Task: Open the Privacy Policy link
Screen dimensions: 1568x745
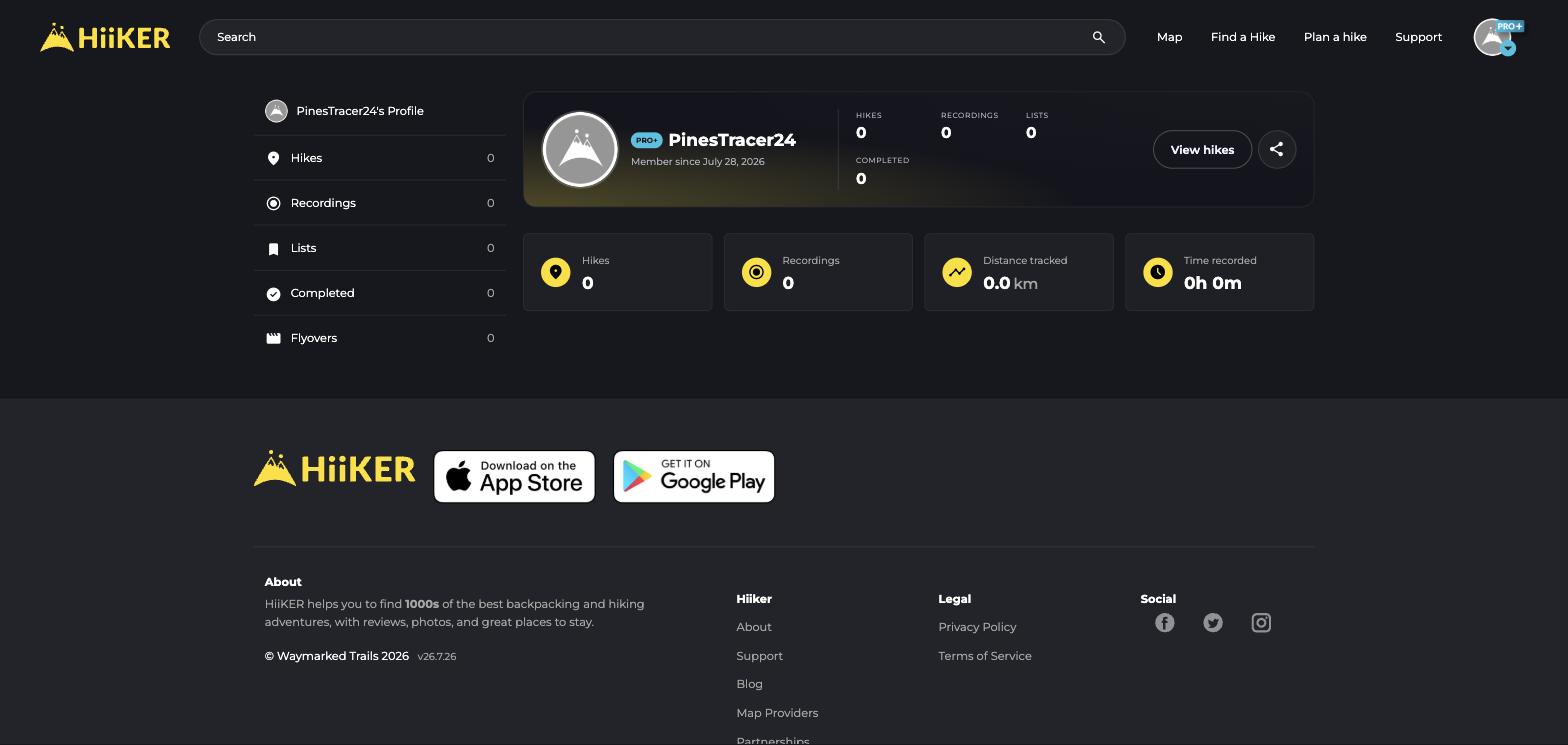Action: click(x=977, y=627)
